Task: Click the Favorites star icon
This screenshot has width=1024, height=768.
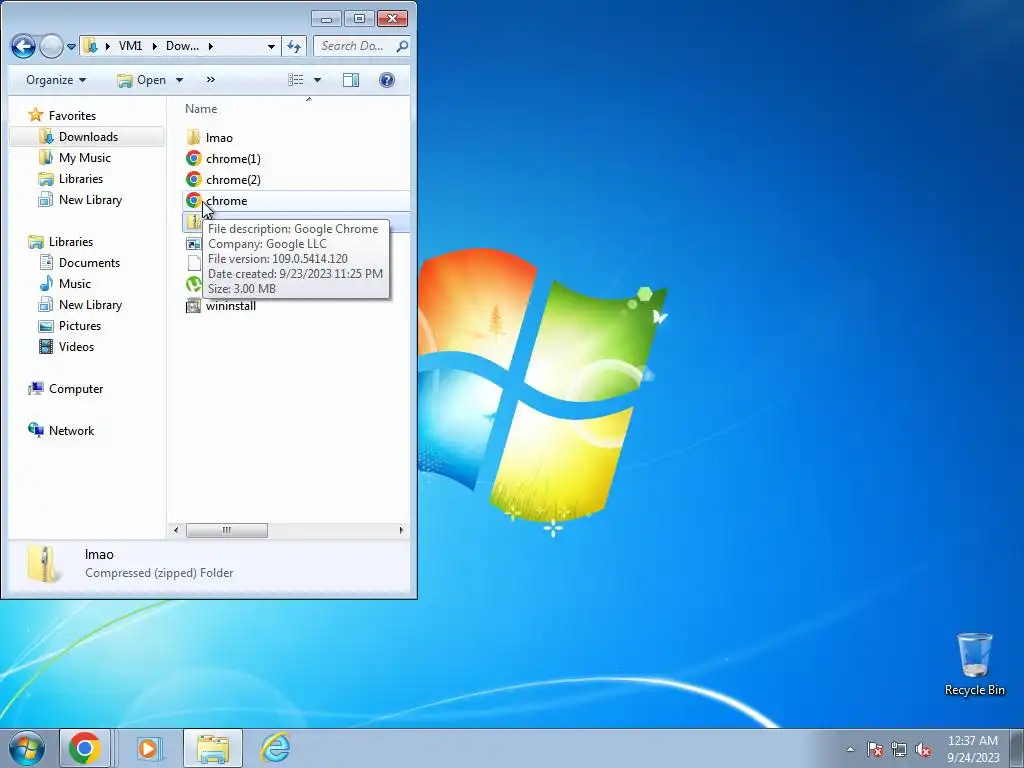Action: point(35,116)
